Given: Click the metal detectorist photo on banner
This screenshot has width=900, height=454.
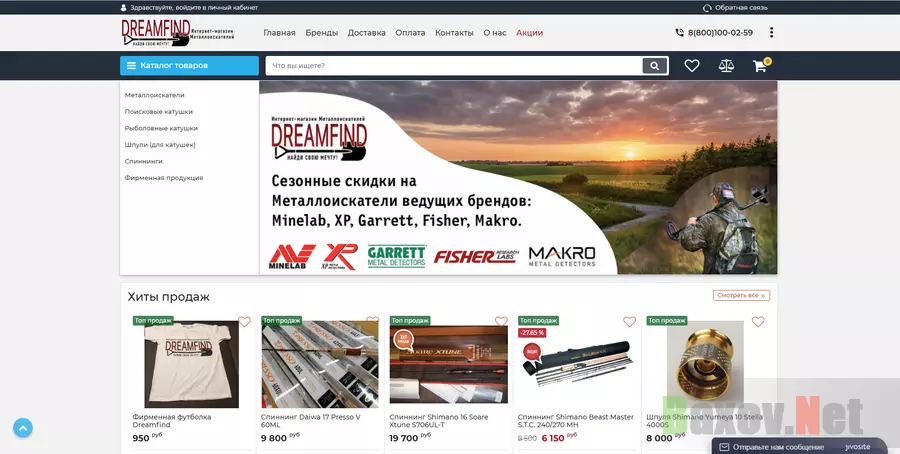Looking at the screenshot, I should (720, 228).
